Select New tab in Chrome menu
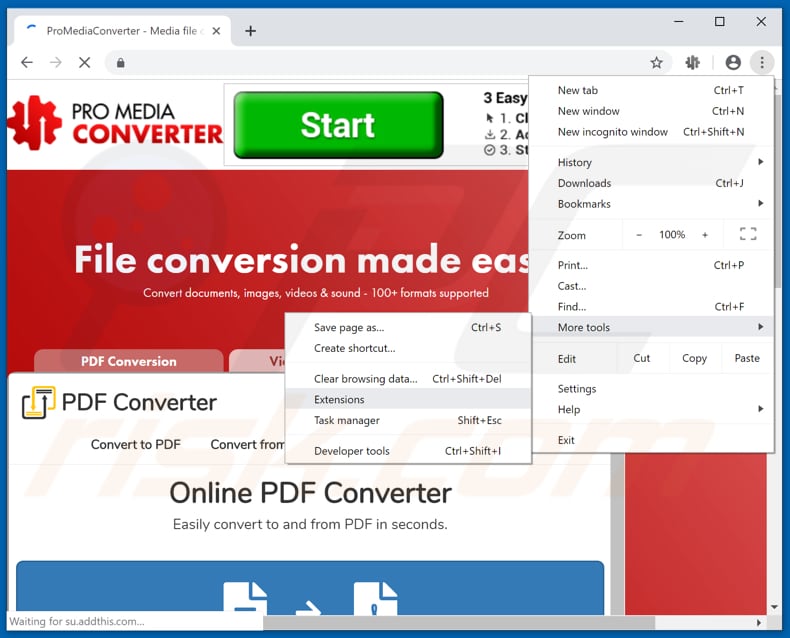The width and height of the screenshot is (790, 638). click(651, 91)
